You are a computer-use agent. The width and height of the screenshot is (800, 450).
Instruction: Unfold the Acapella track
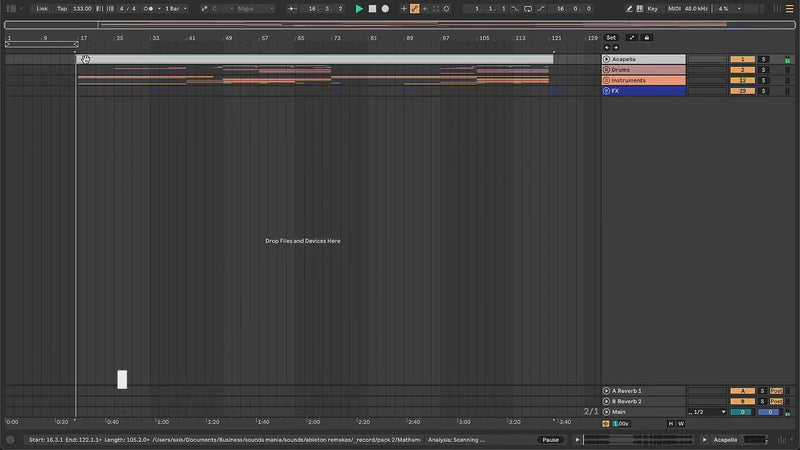pyautogui.click(x=607, y=59)
